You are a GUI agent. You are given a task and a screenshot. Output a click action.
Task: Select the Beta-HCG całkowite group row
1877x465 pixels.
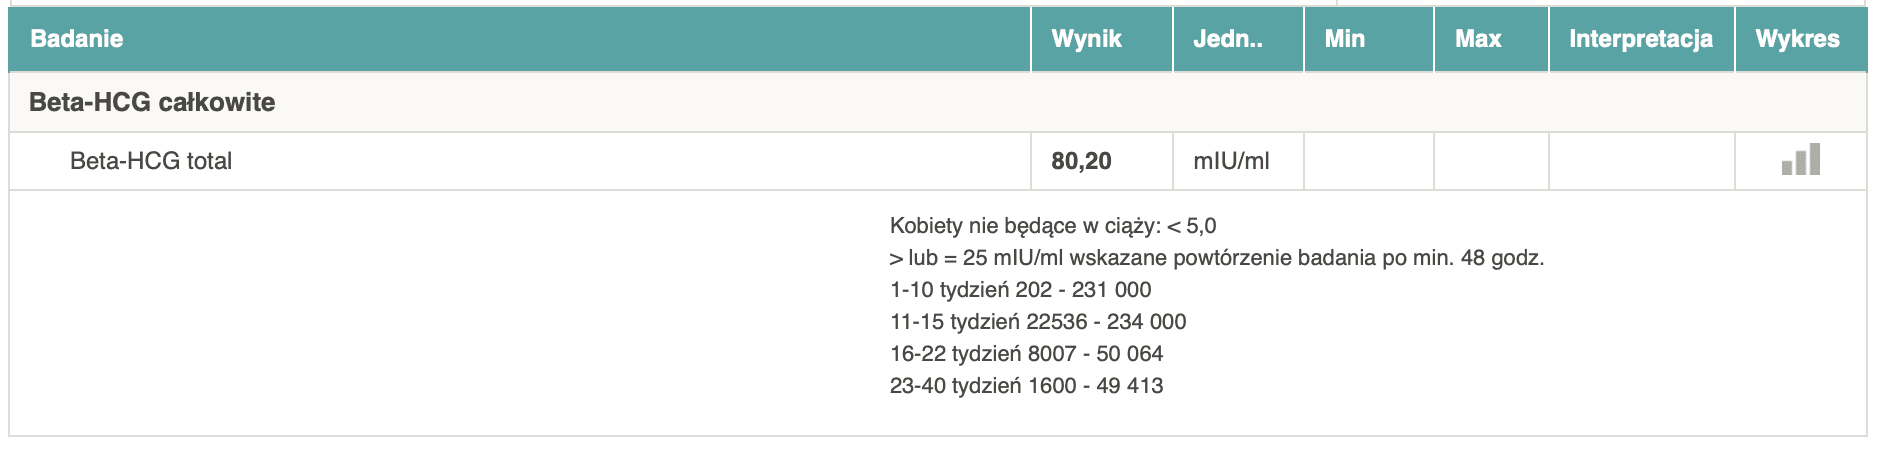pyautogui.click(x=152, y=102)
